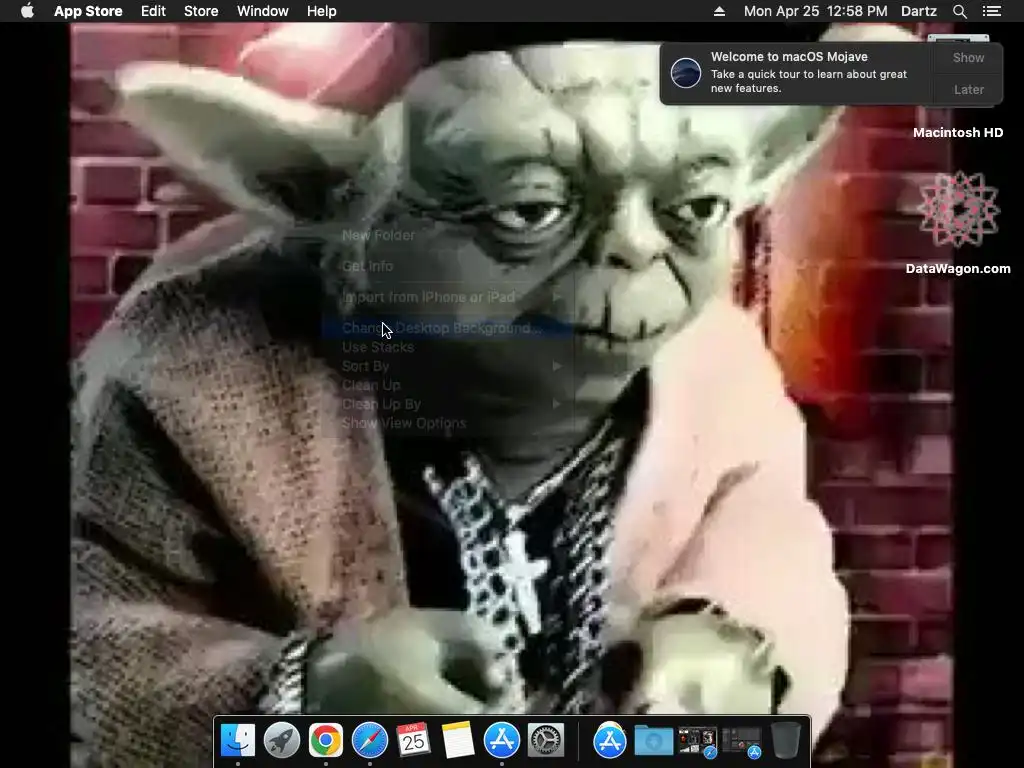Viewport: 1024px width, 768px height.
Task: Open the Apple menu
Action: coord(27,11)
